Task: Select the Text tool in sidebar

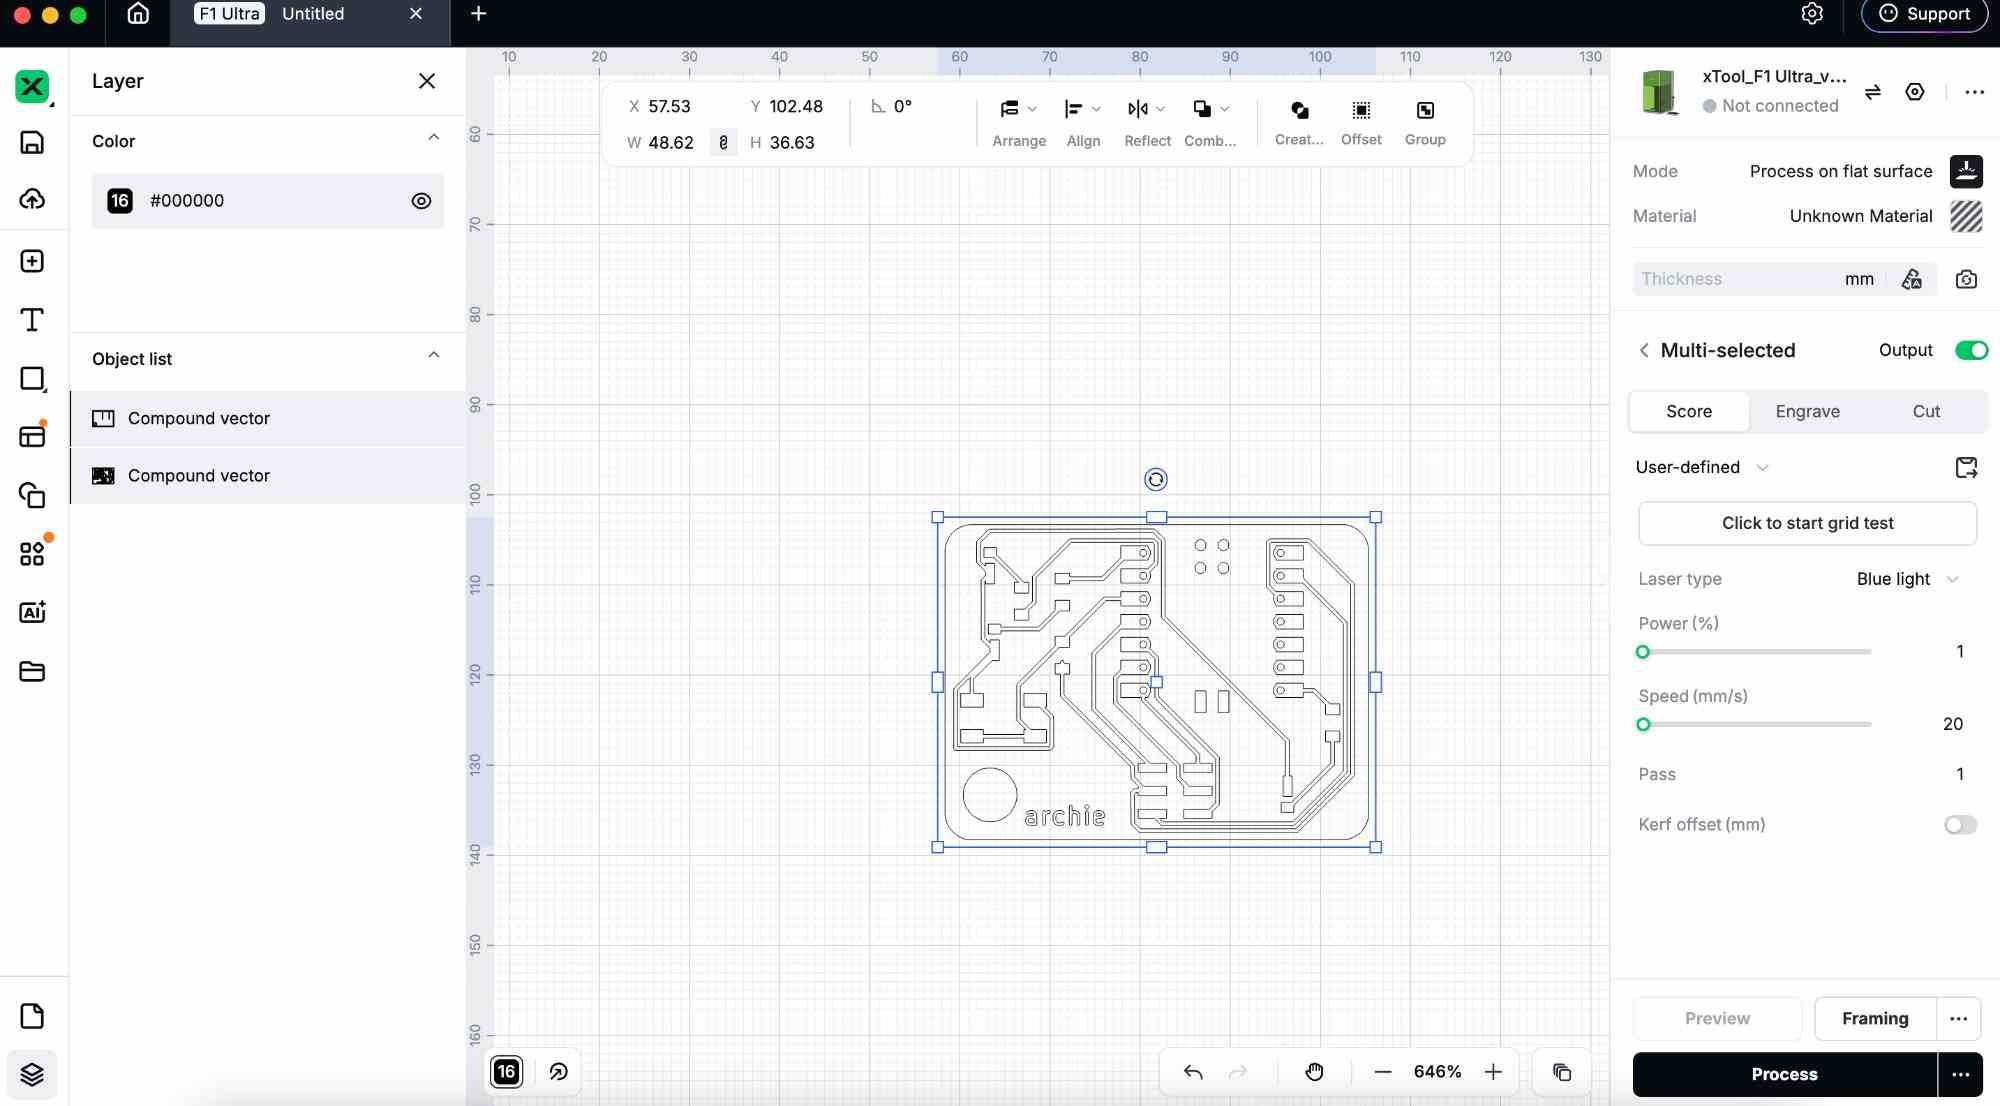Action: click(x=32, y=320)
